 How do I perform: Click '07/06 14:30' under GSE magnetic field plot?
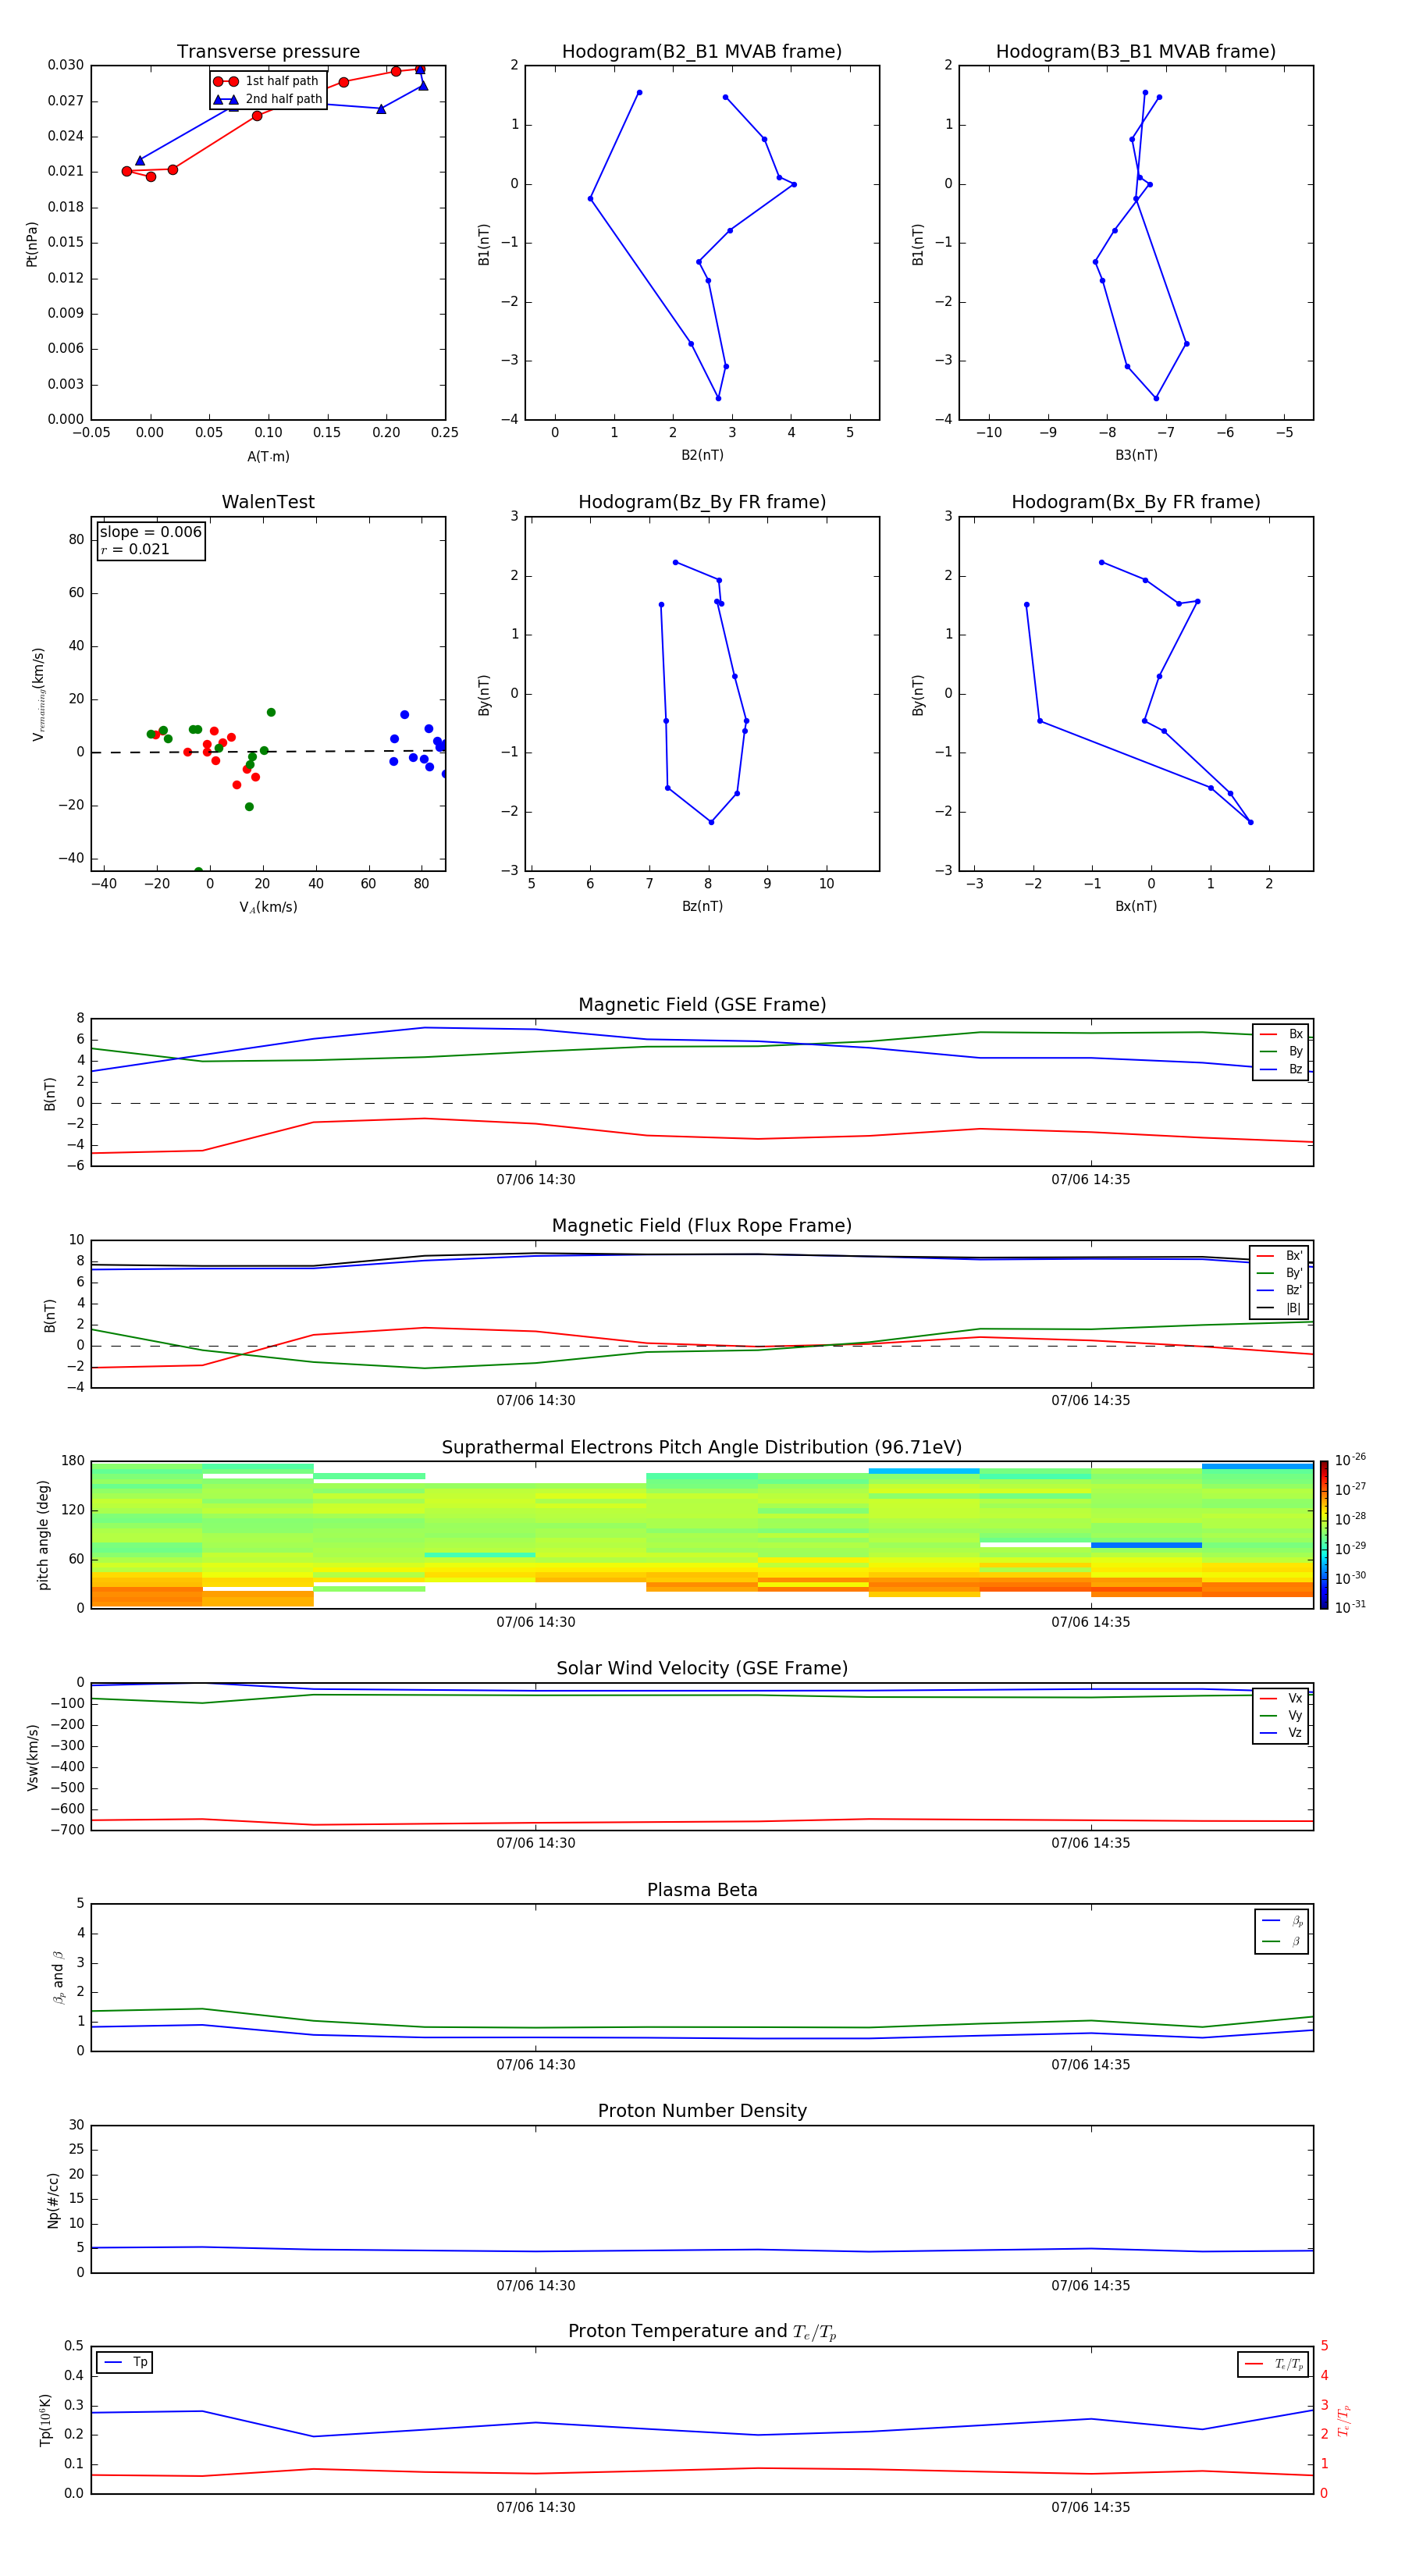pyautogui.click(x=536, y=1180)
